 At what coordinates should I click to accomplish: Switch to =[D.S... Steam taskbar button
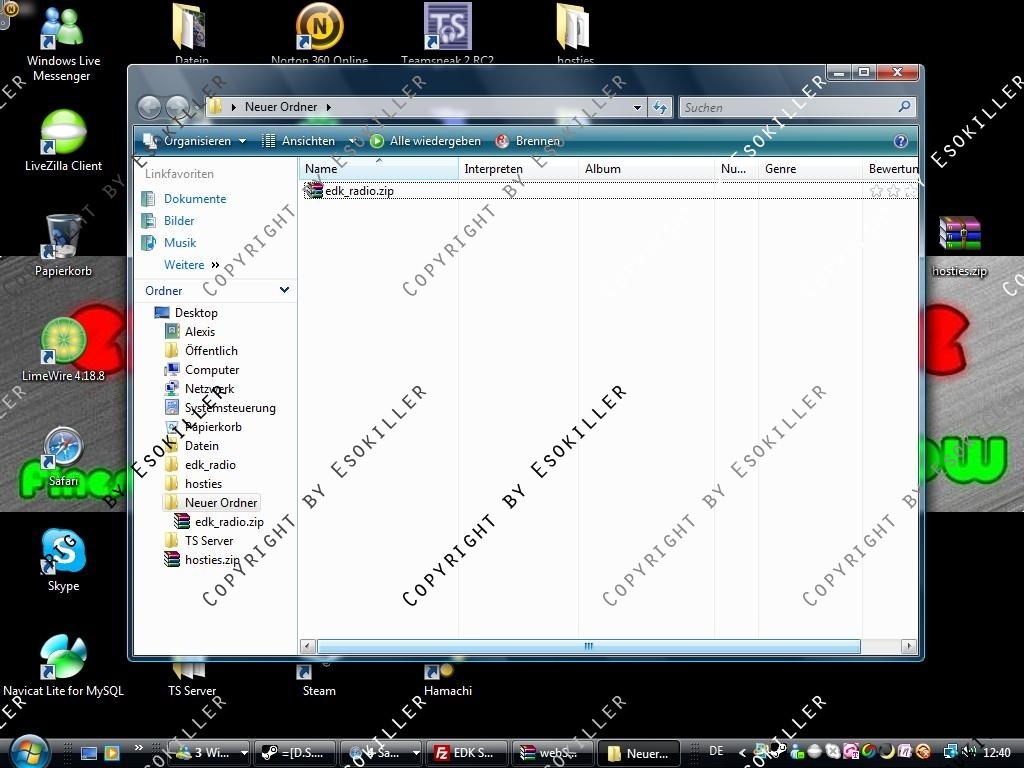[x=295, y=753]
